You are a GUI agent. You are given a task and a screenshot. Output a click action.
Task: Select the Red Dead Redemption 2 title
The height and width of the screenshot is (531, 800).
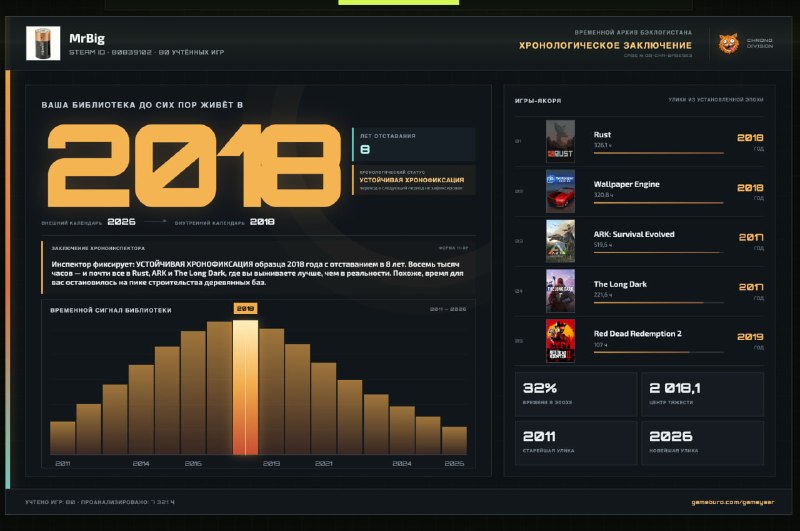pyautogui.click(x=638, y=334)
